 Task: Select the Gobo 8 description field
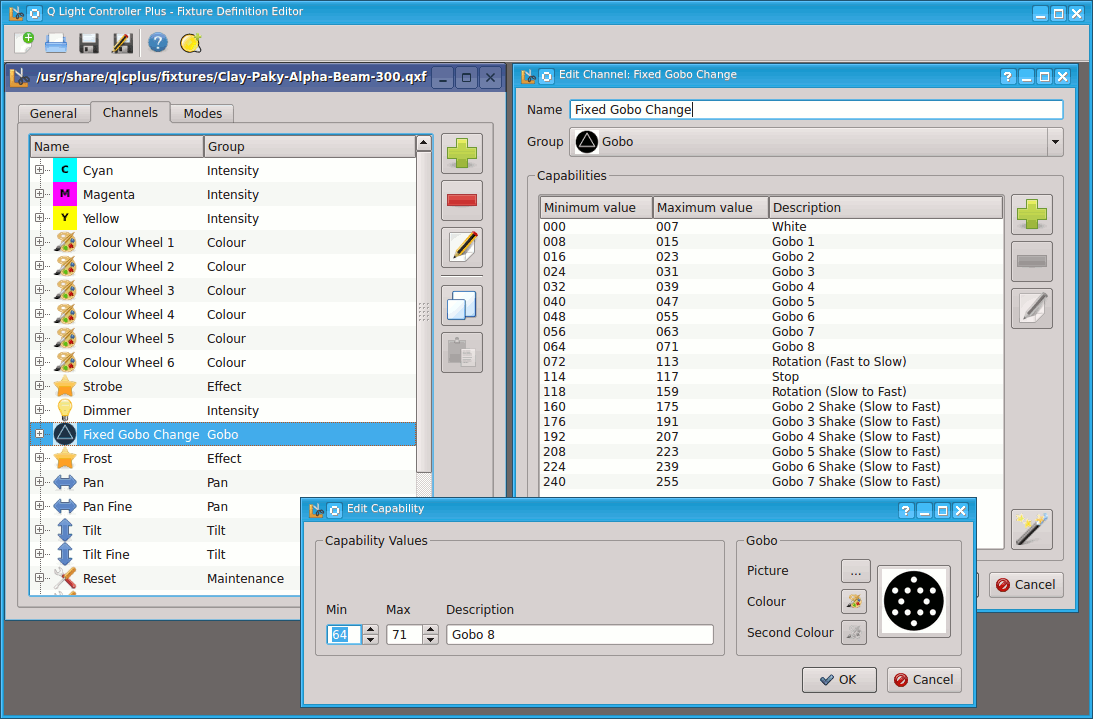pos(578,634)
